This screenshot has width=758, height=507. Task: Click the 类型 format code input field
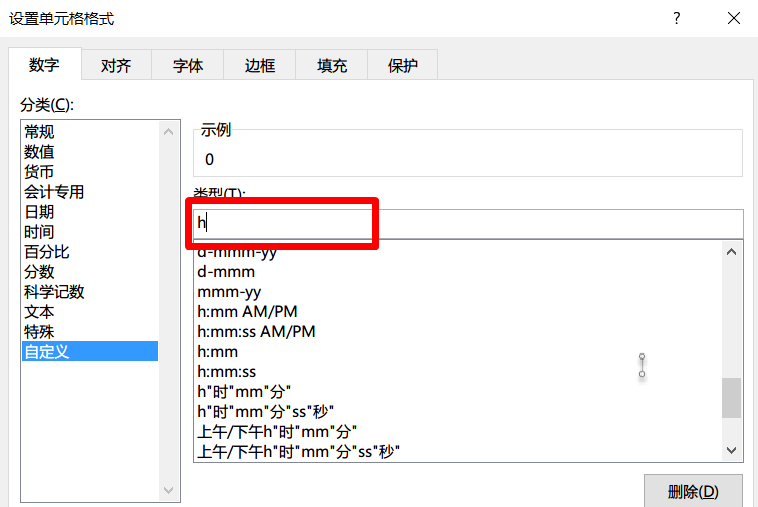coord(468,223)
